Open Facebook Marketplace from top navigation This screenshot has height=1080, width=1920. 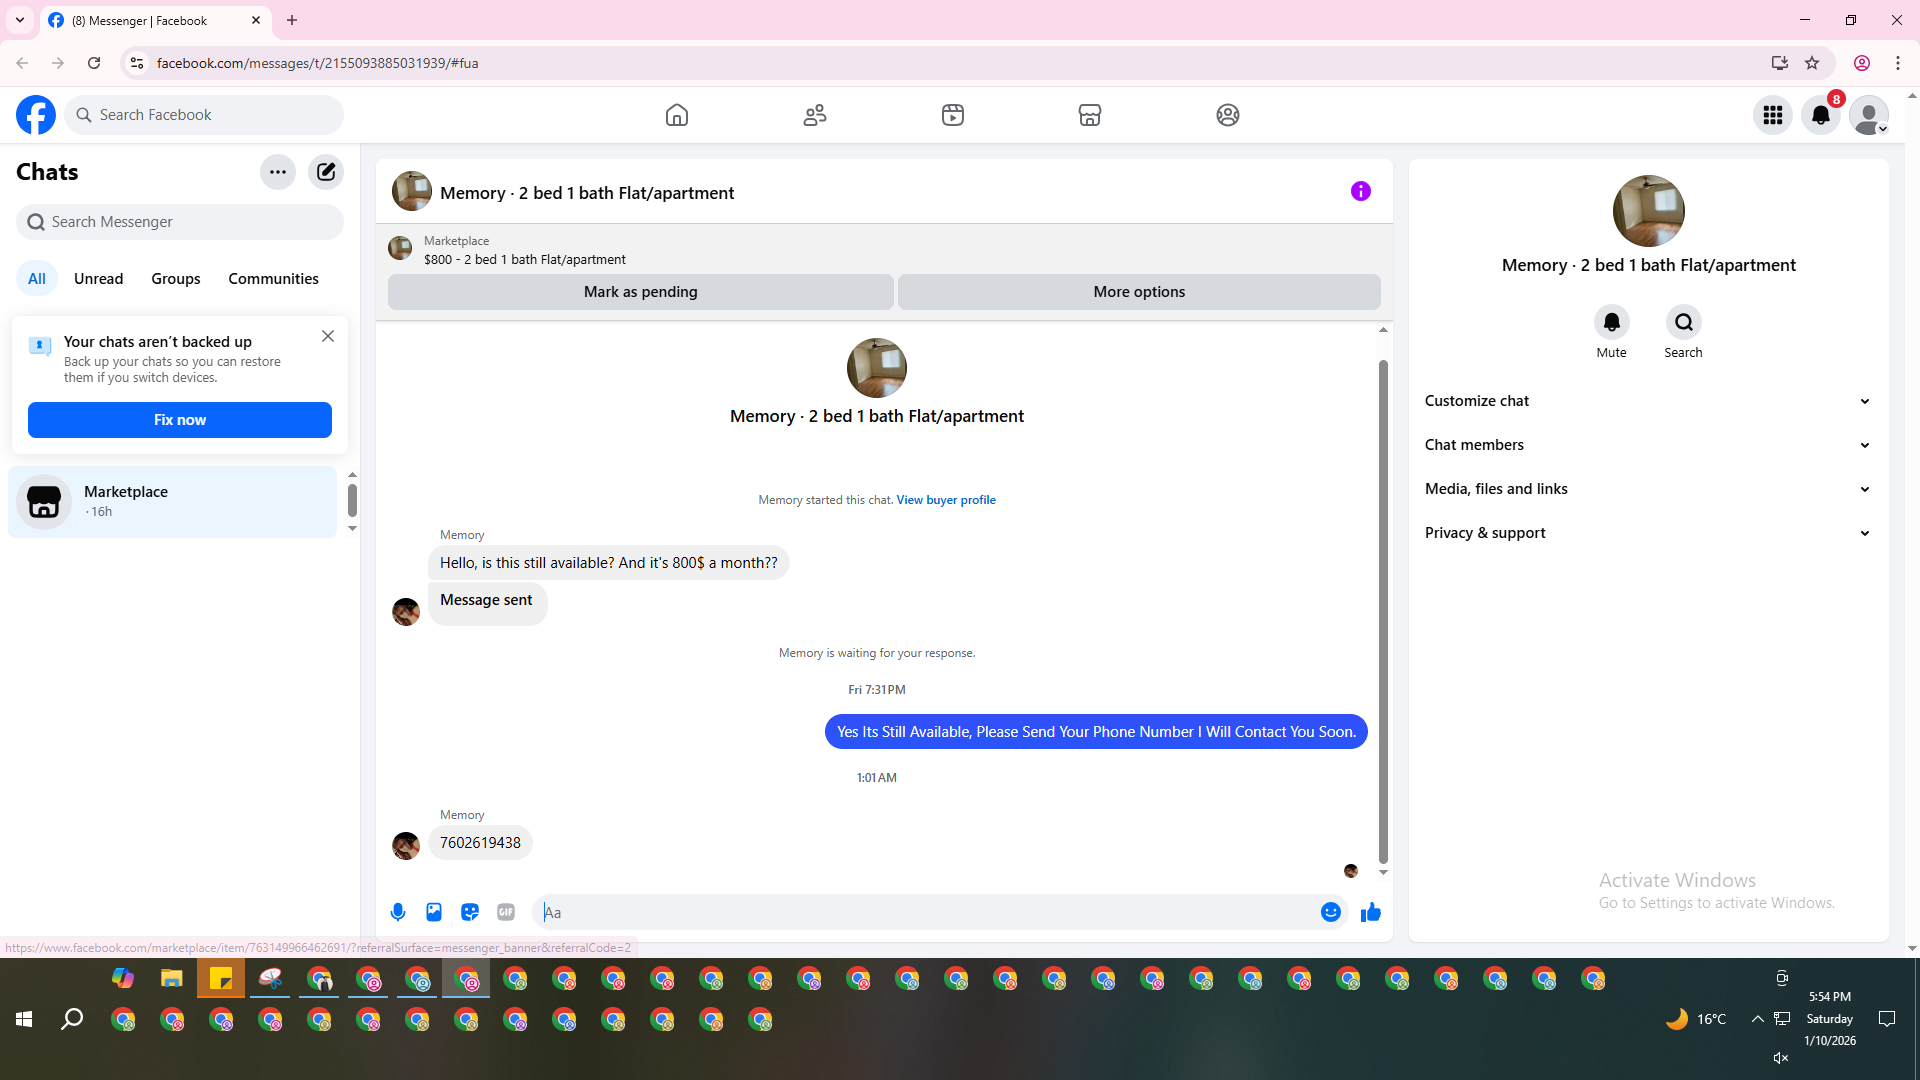click(1090, 115)
